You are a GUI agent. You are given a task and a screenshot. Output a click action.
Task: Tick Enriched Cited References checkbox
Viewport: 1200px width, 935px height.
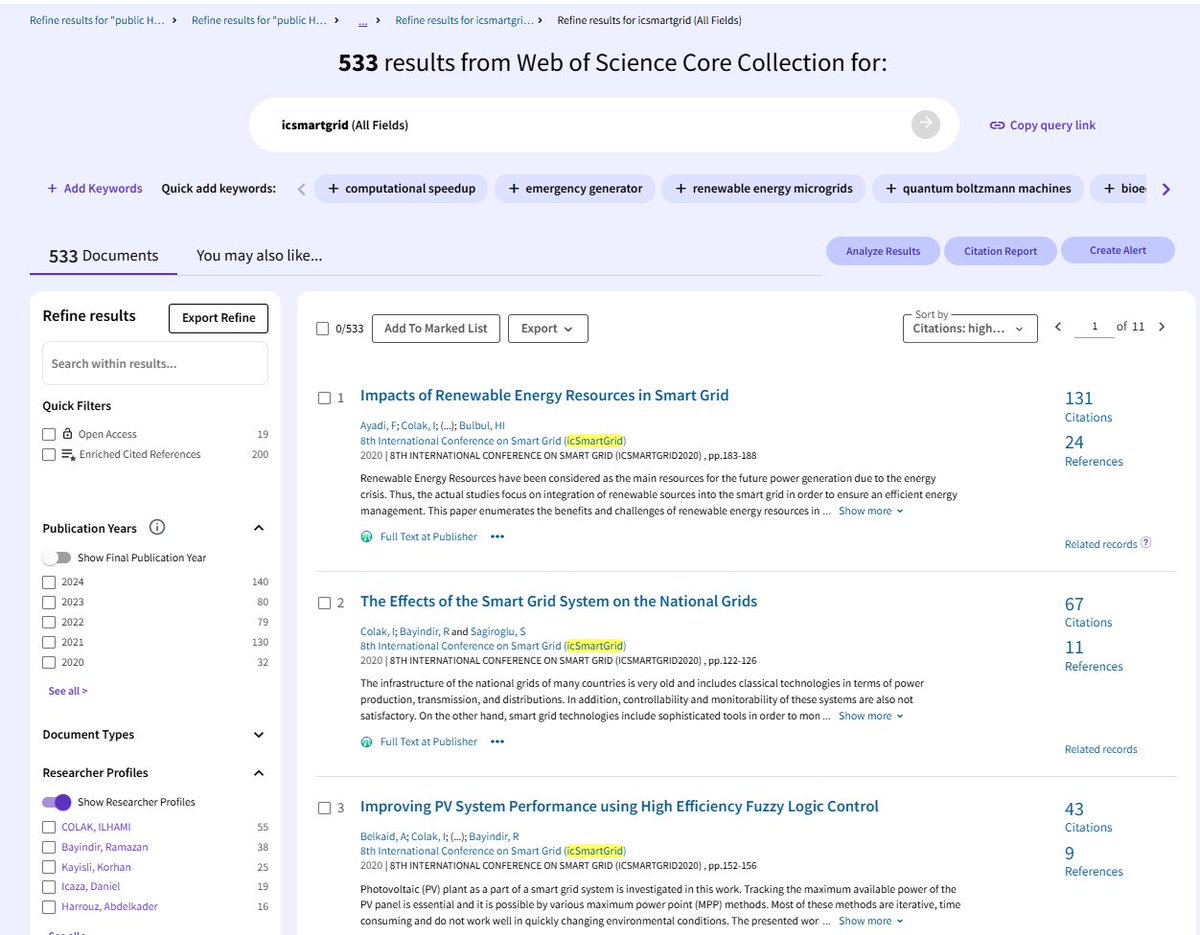click(x=49, y=454)
